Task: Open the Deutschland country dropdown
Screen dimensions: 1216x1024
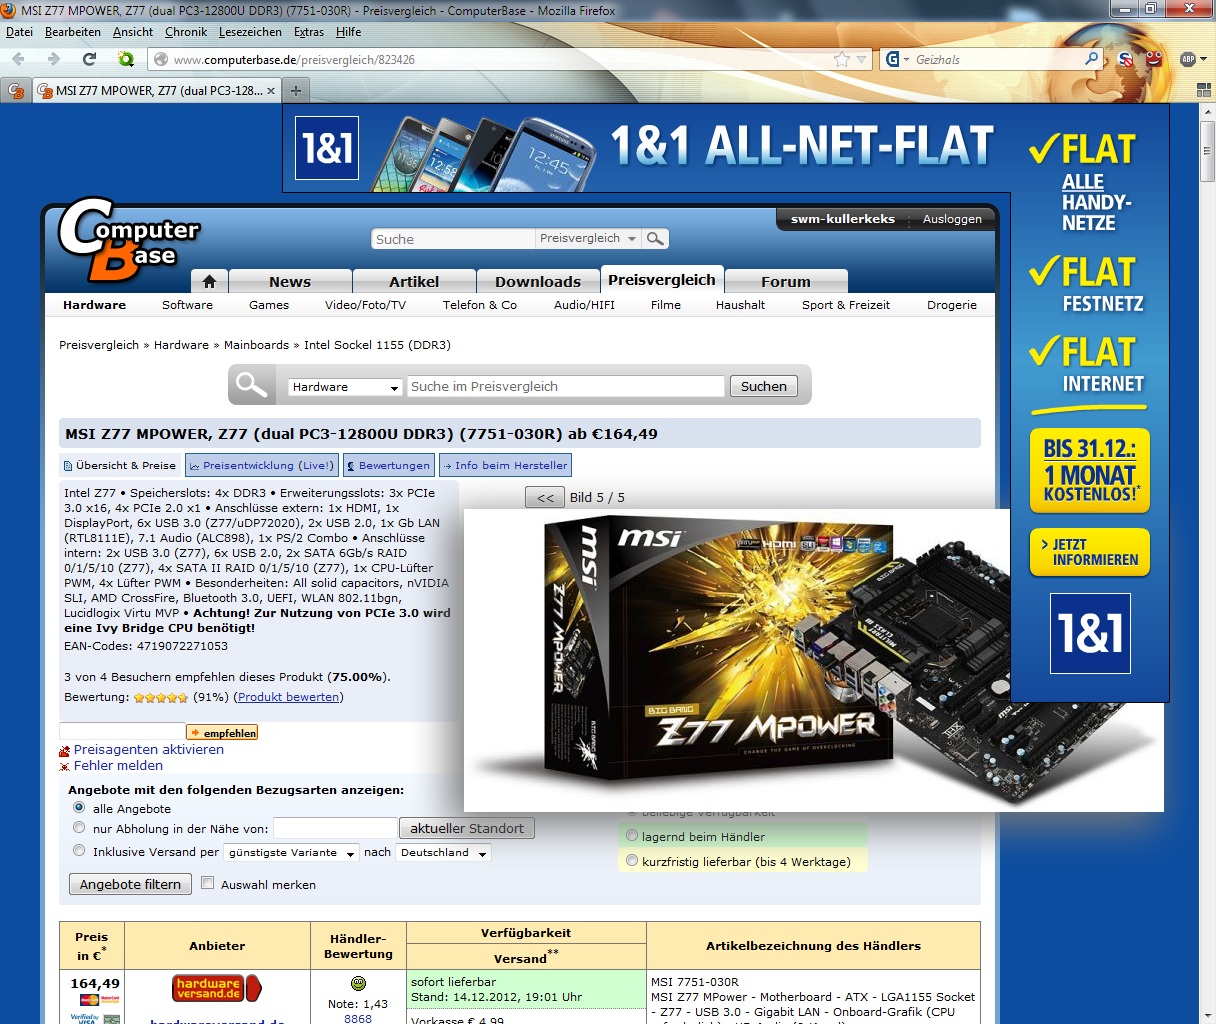Action: click(x=443, y=853)
